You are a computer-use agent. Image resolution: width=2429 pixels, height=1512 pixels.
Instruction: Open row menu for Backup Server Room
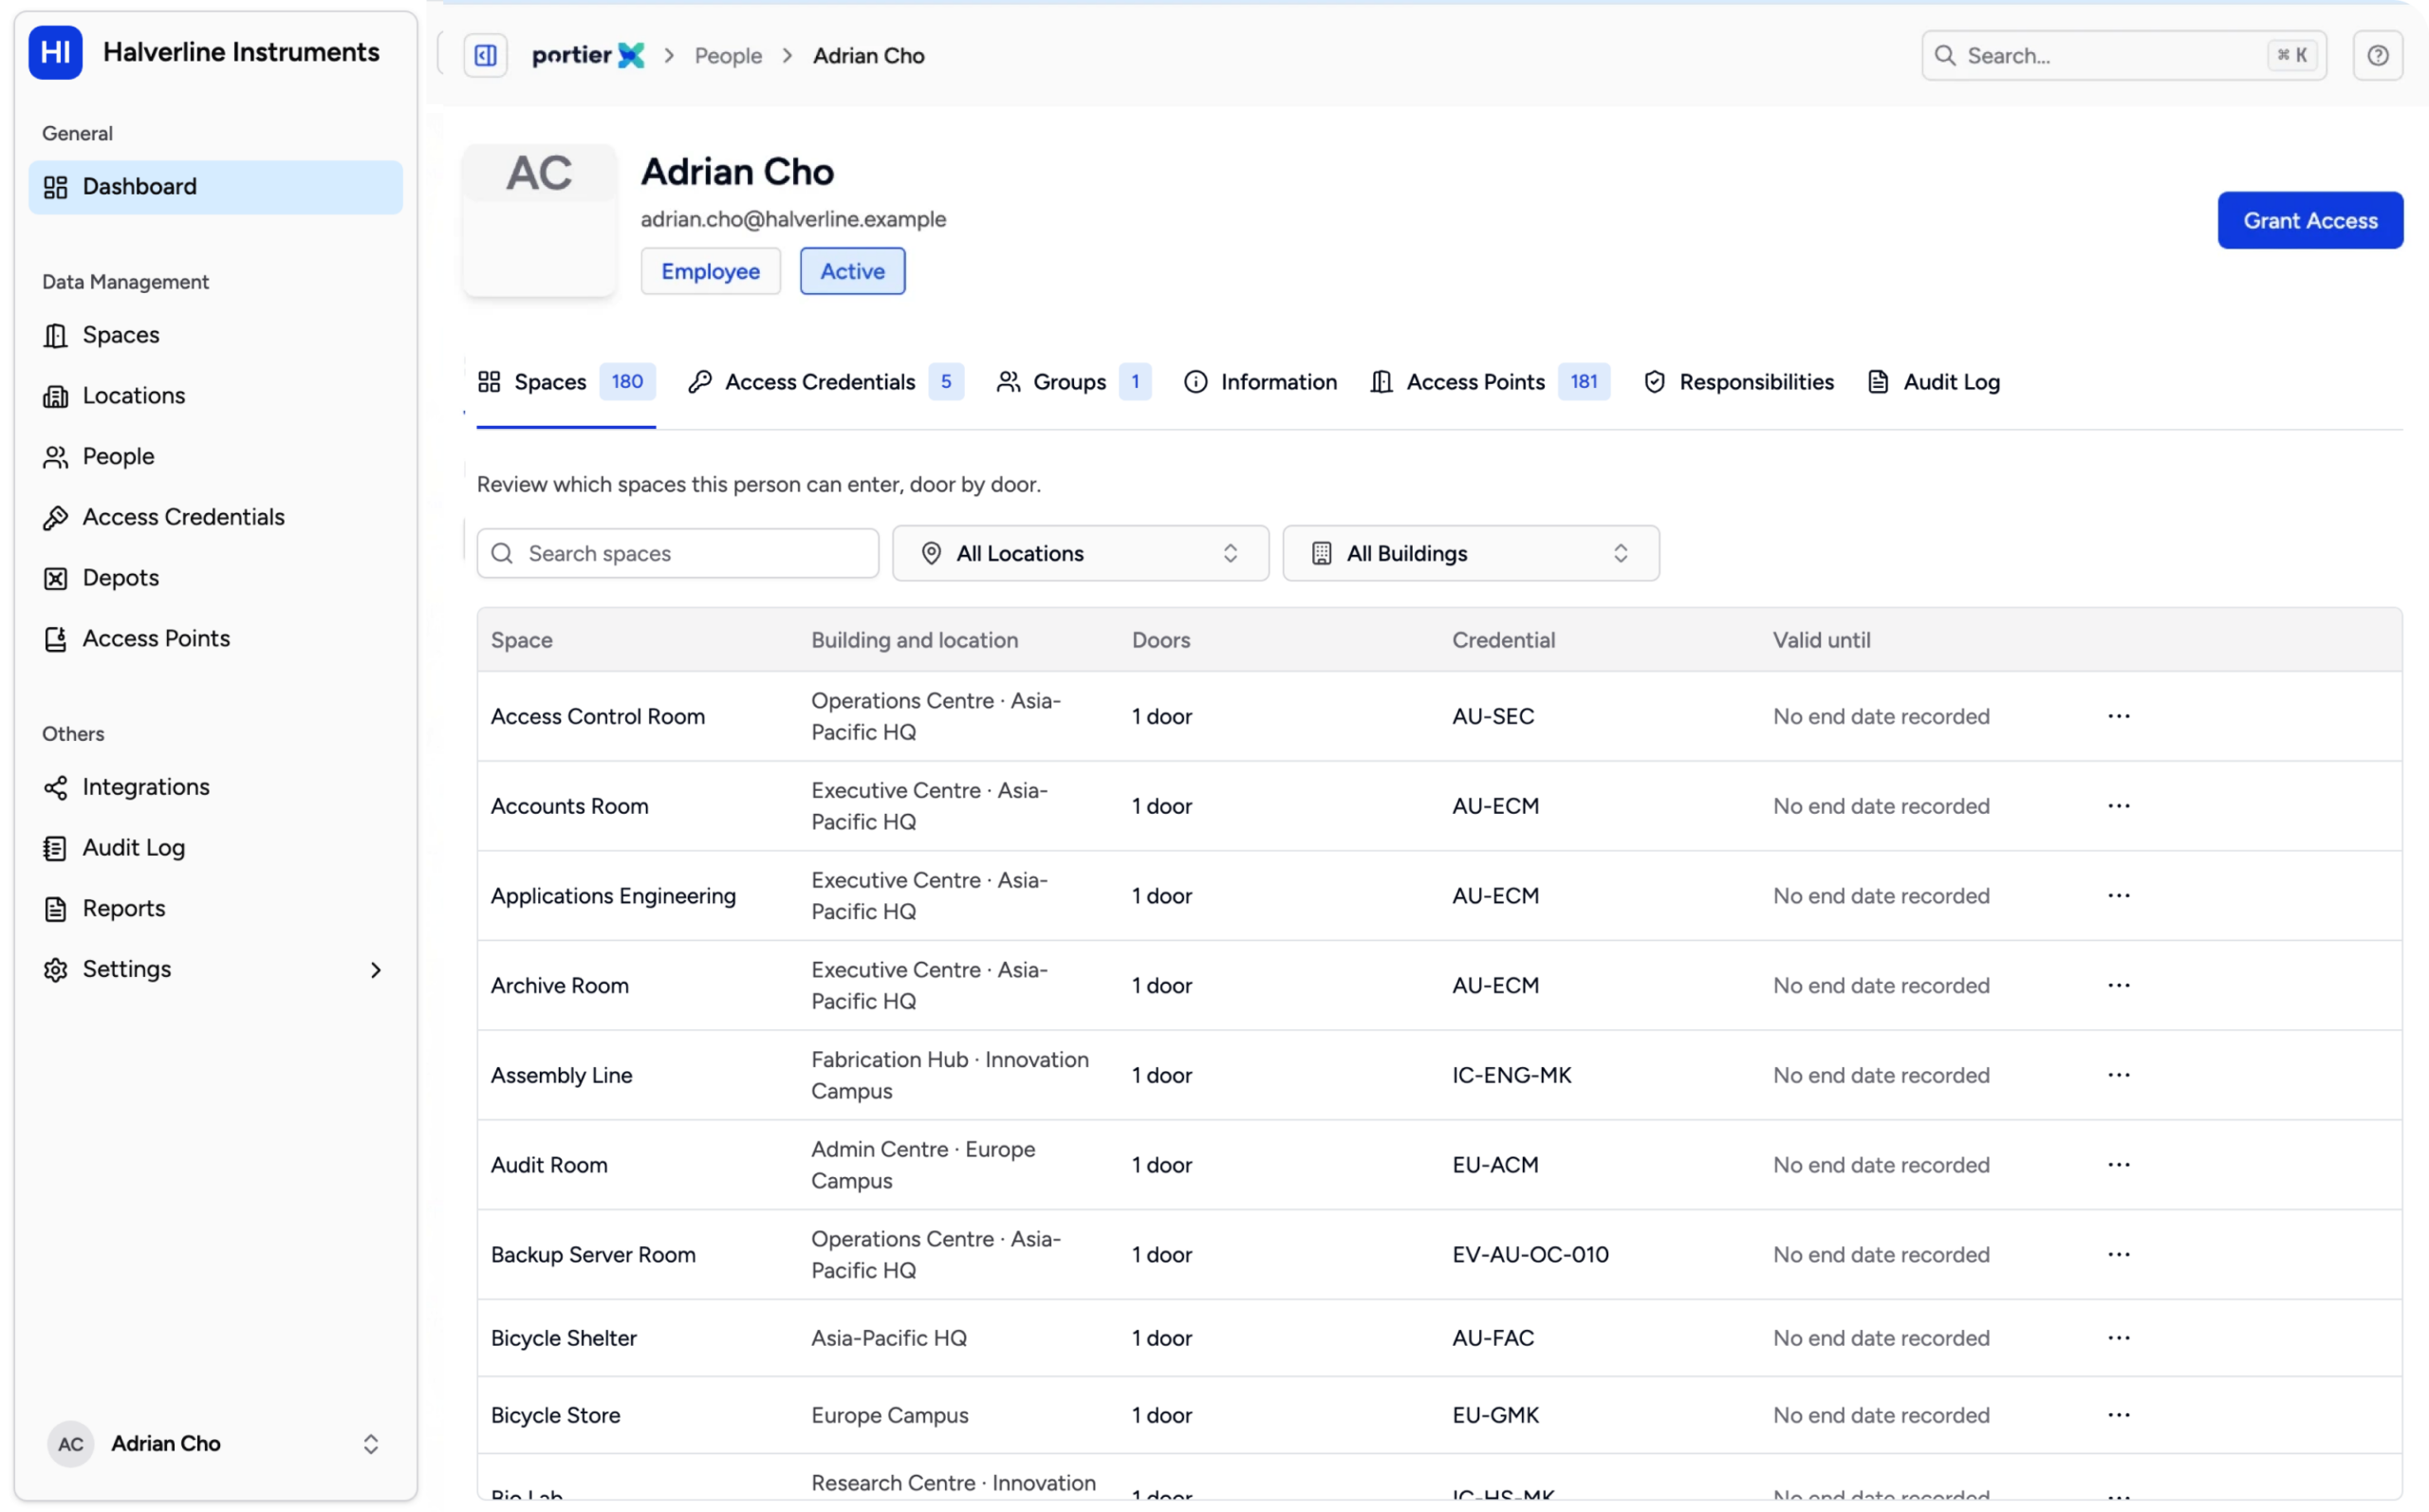[2118, 1254]
